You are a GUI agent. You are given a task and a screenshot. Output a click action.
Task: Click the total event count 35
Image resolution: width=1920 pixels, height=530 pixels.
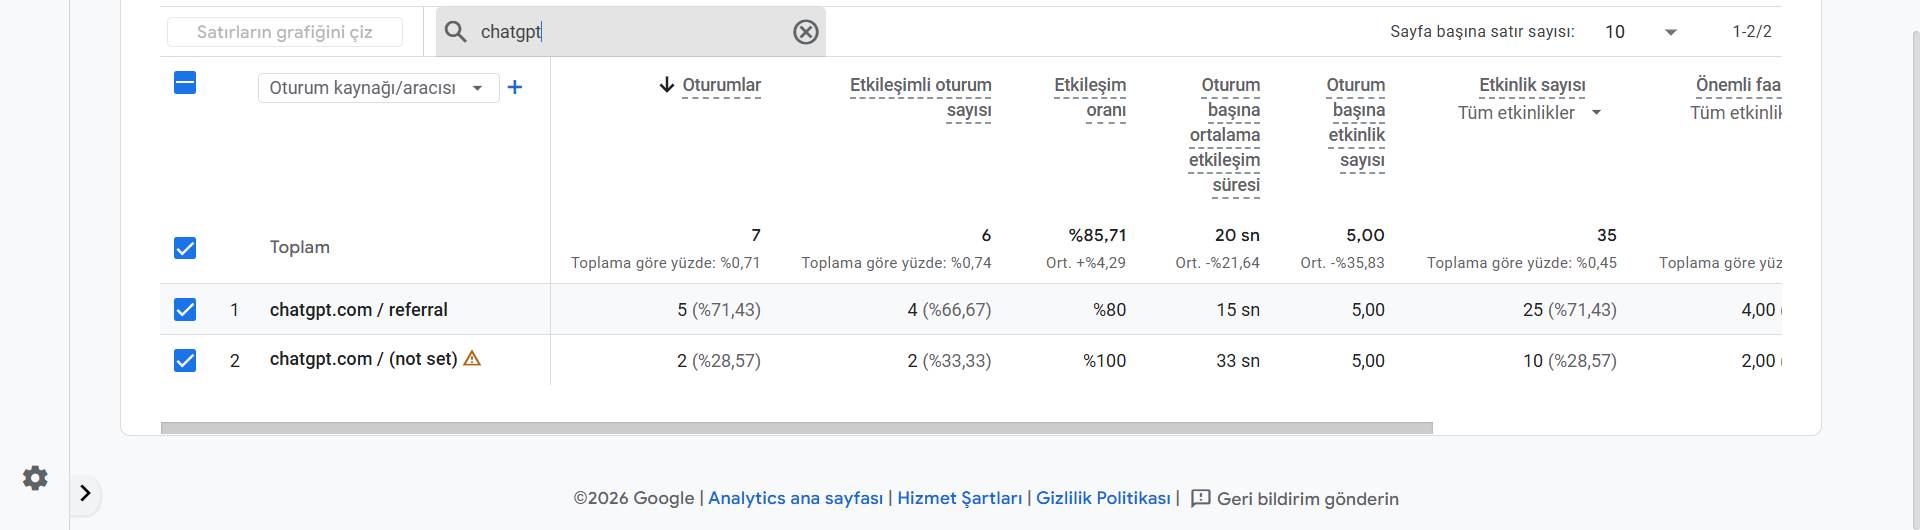tap(1607, 235)
